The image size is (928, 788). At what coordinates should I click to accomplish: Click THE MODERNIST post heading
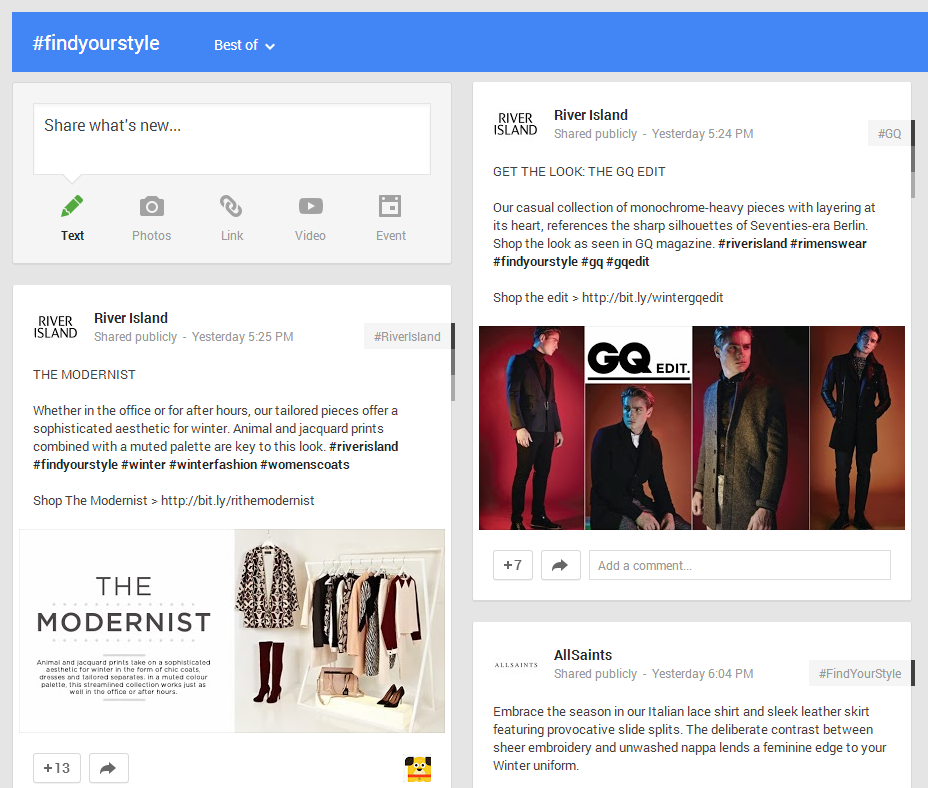pyautogui.click(x=84, y=375)
